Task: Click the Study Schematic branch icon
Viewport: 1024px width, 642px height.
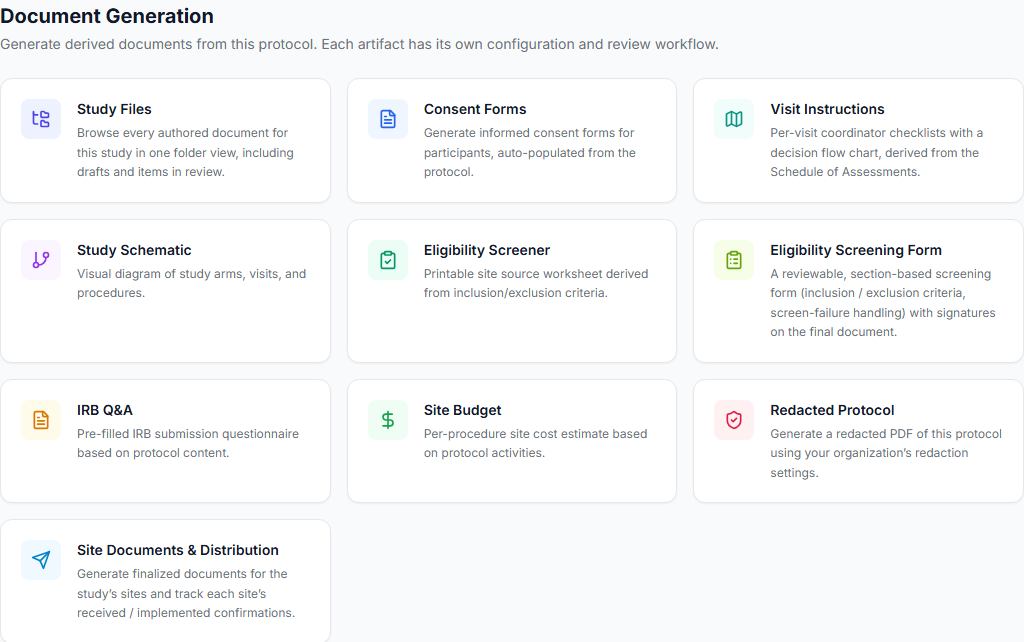Action: [x=41, y=260]
